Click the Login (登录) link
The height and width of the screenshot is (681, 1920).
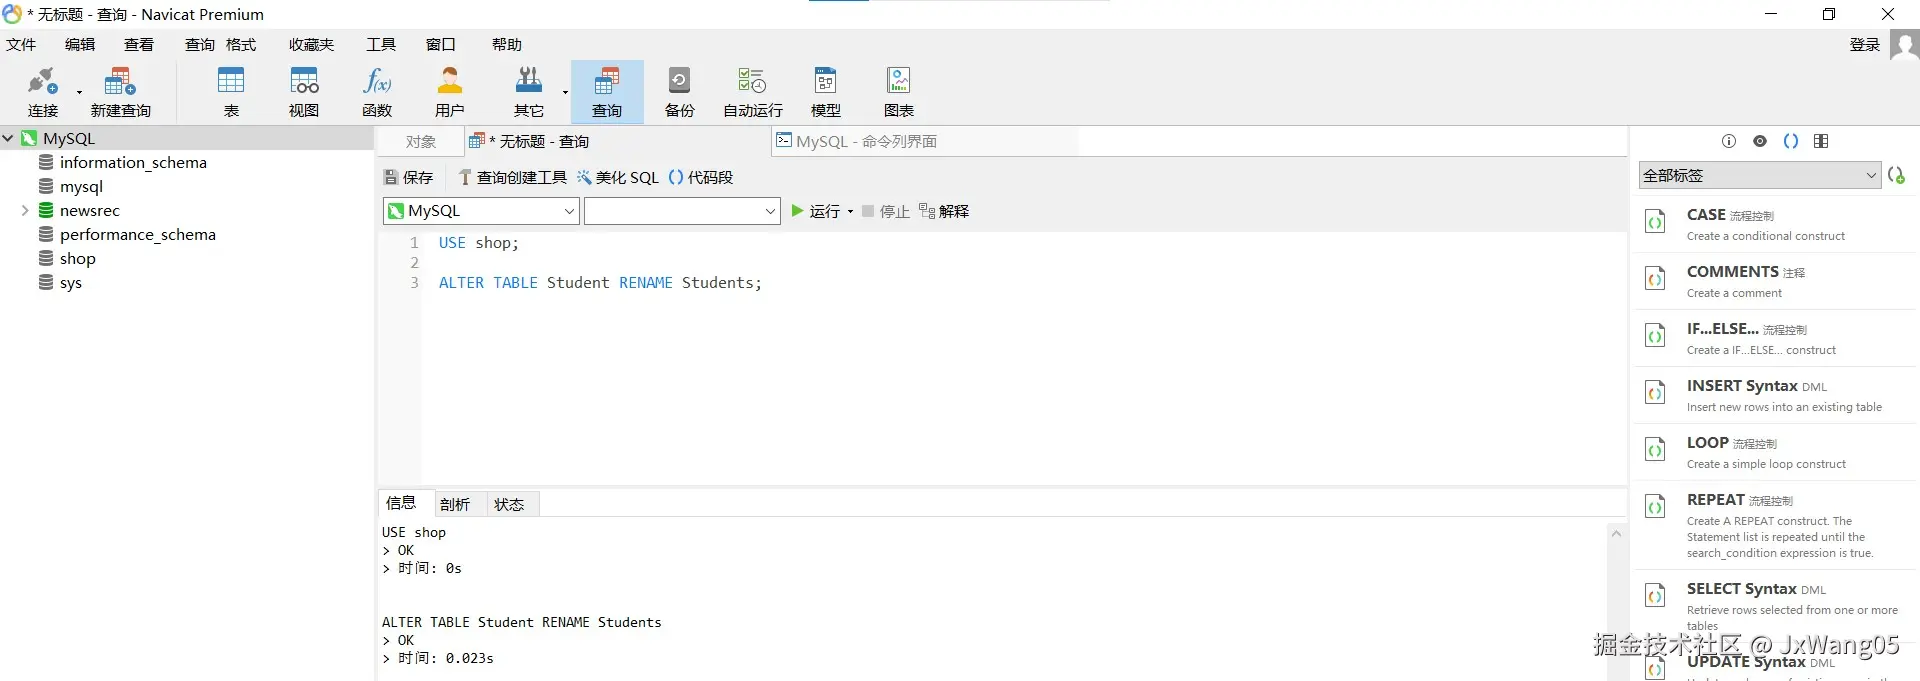[1865, 45]
